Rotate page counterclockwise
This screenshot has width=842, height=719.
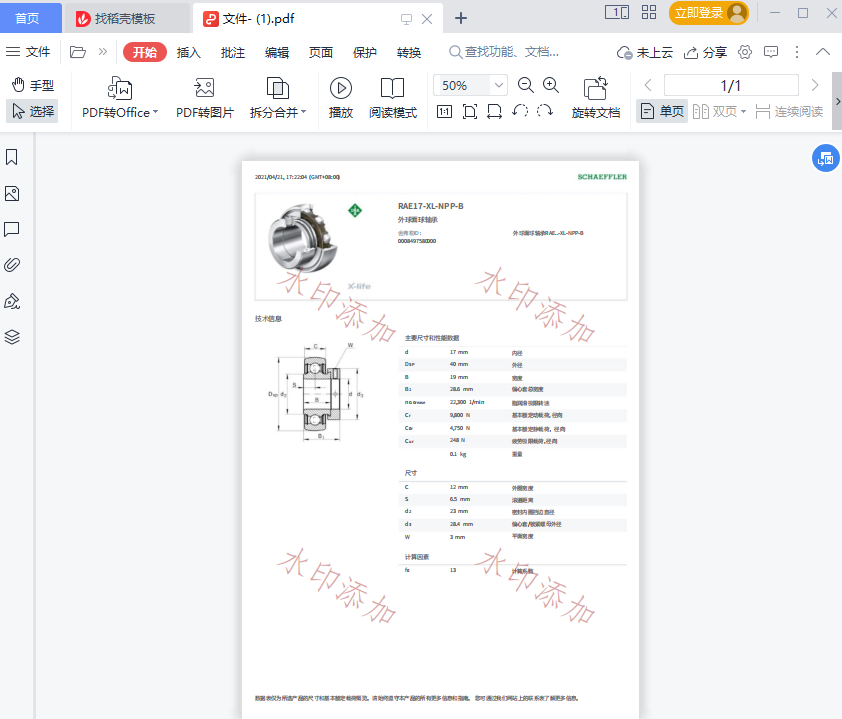click(x=520, y=111)
